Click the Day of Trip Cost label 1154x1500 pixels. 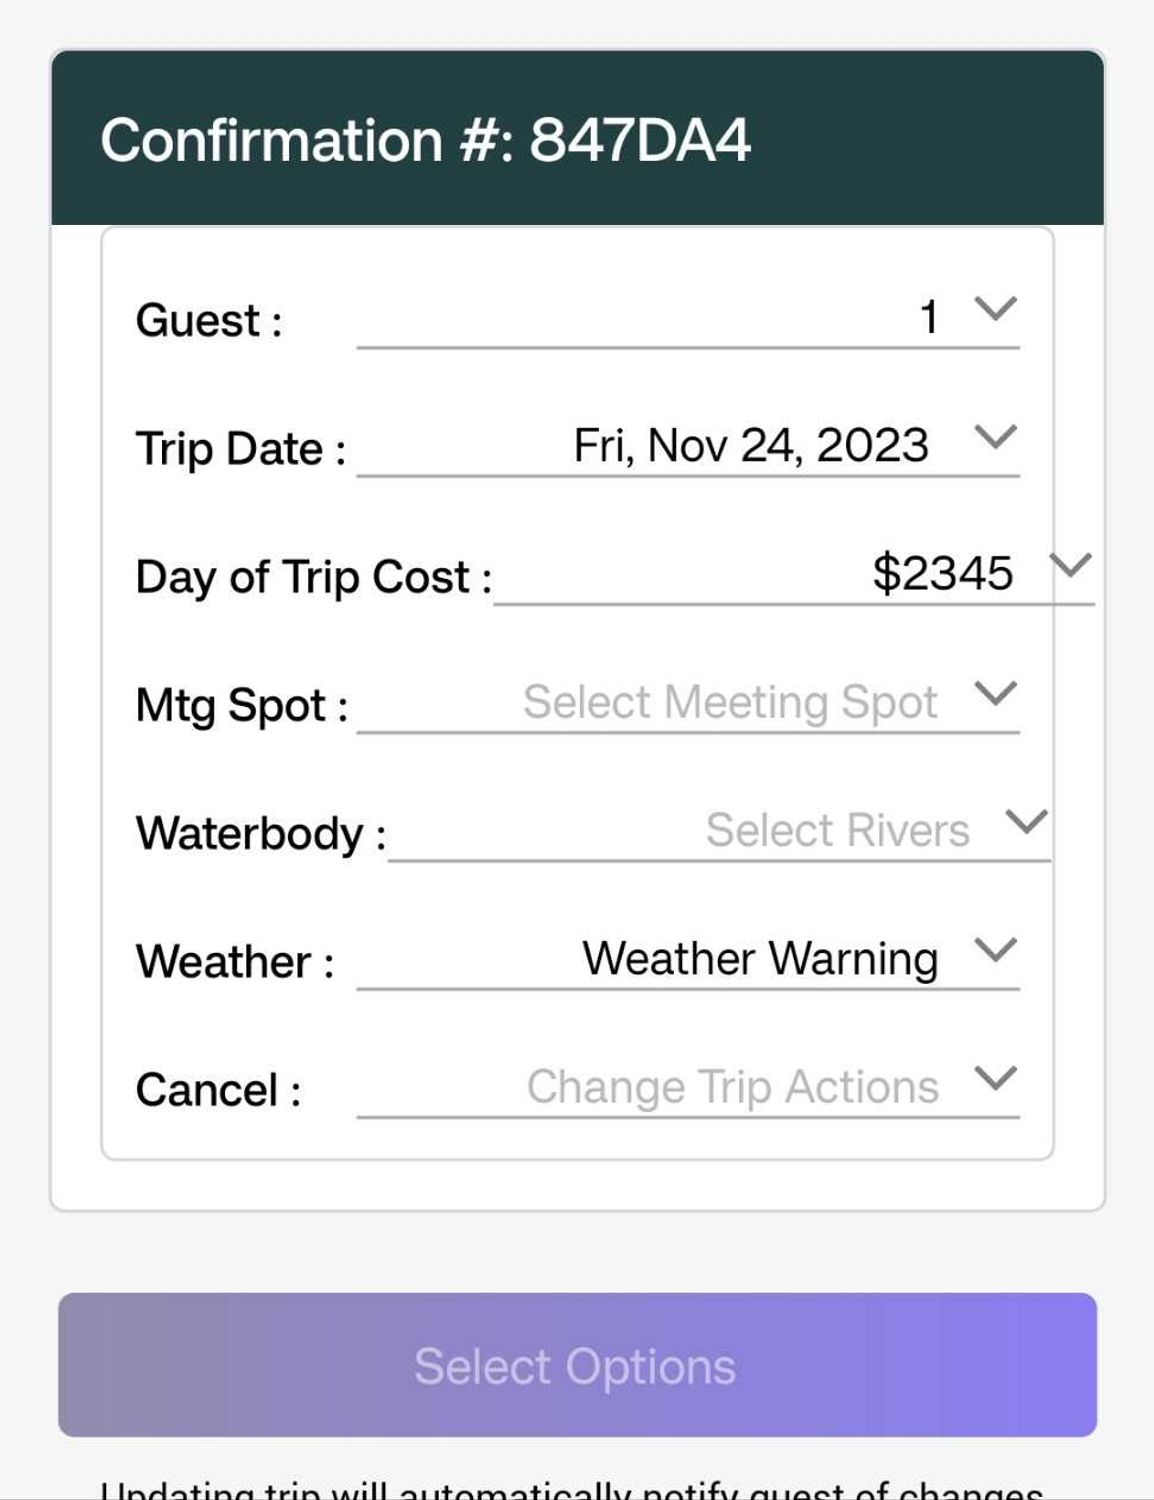click(313, 578)
